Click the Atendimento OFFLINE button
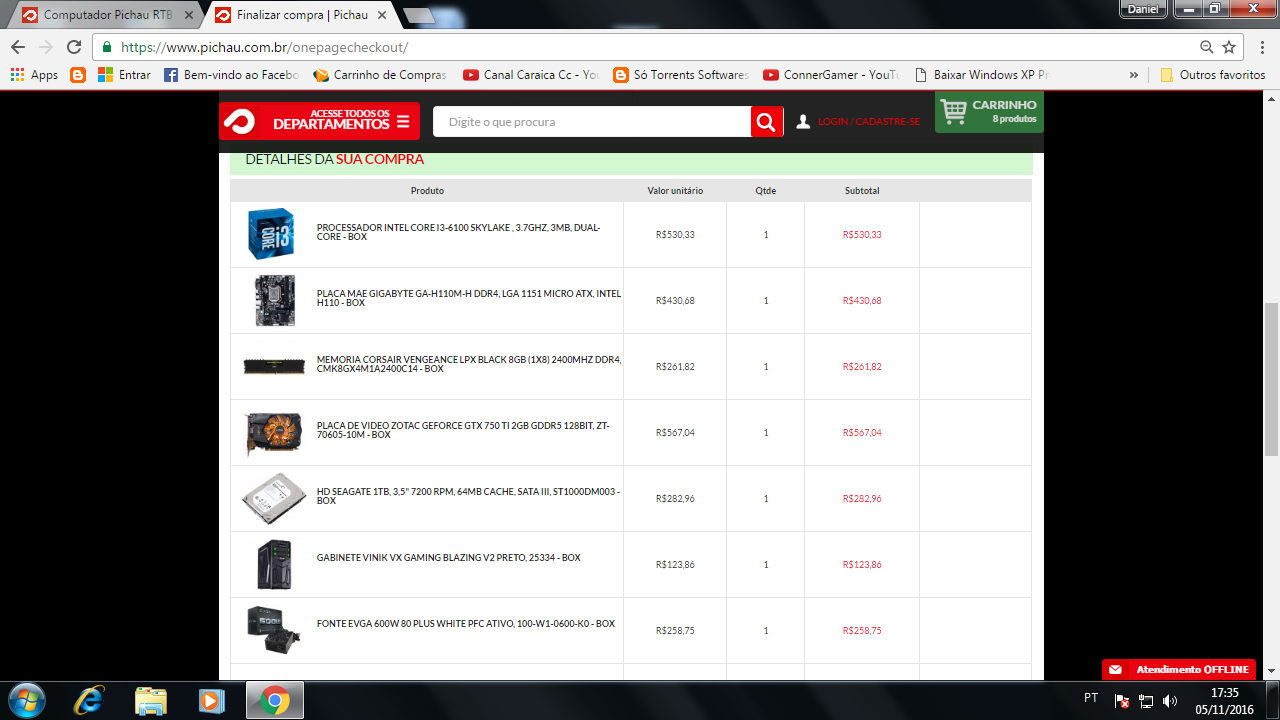This screenshot has height=720, width=1280. coord(1179,670)
